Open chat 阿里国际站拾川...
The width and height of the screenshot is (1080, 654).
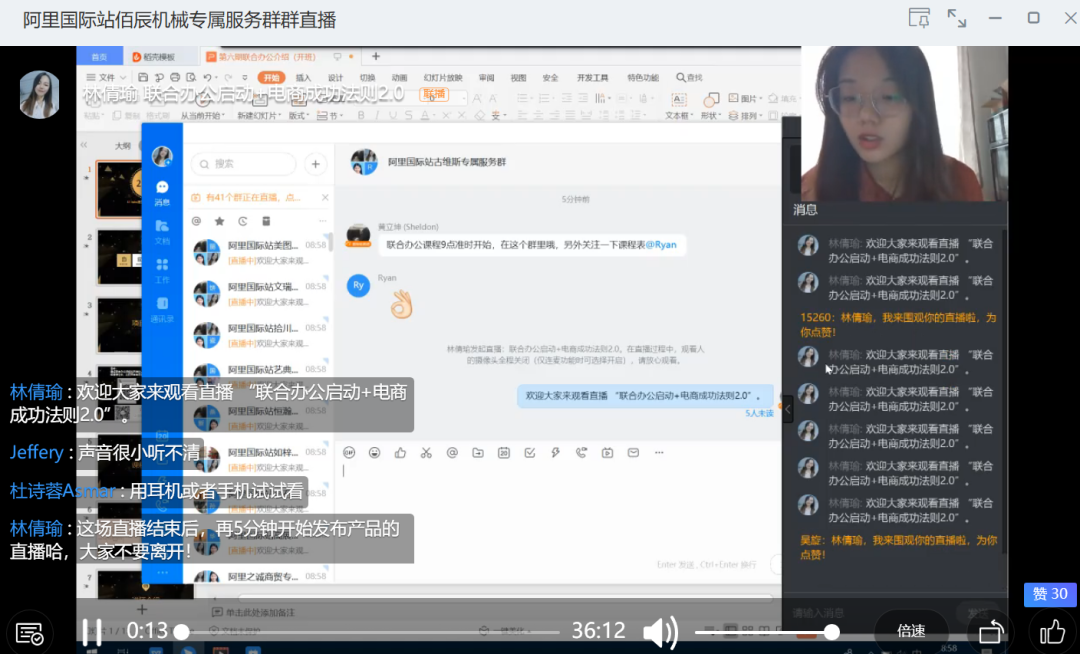tap(260, 335)
